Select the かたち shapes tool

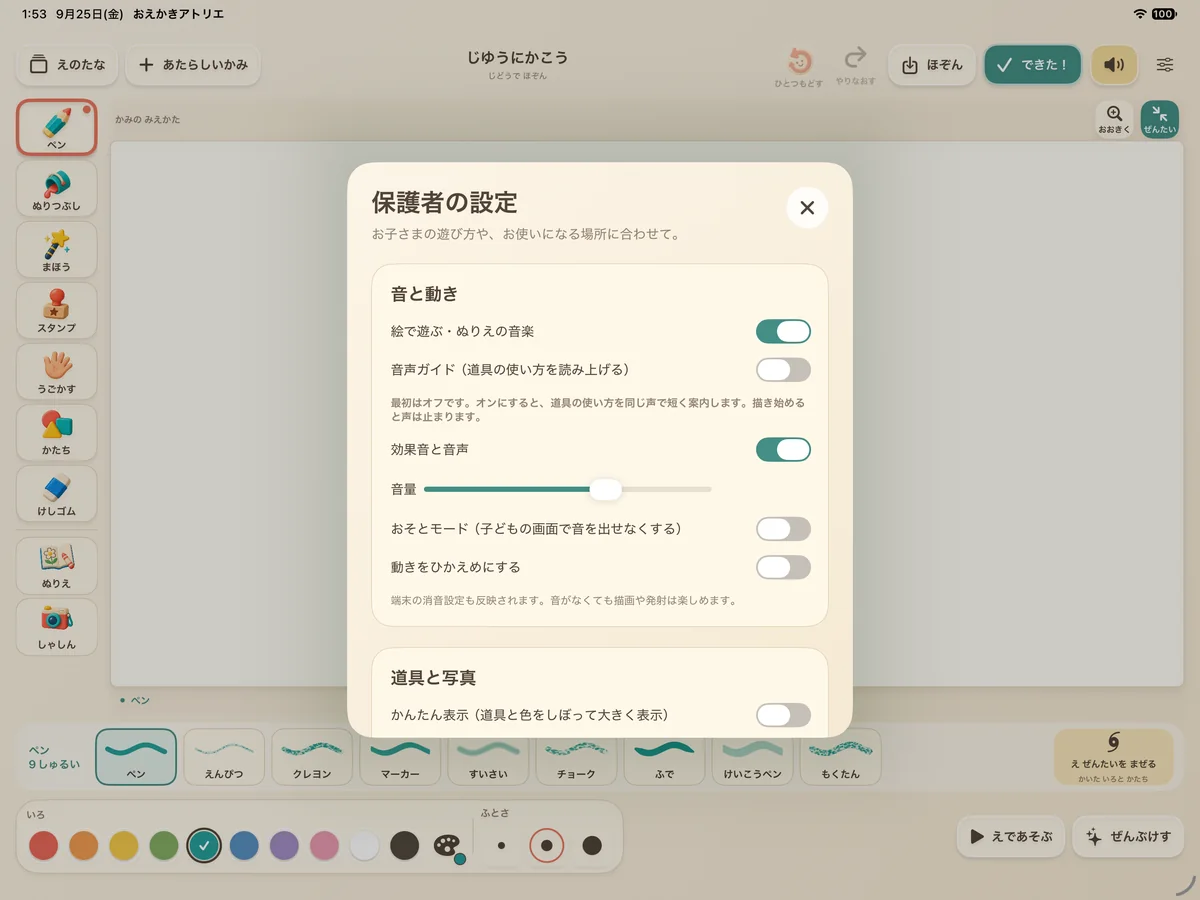point(57,433)
